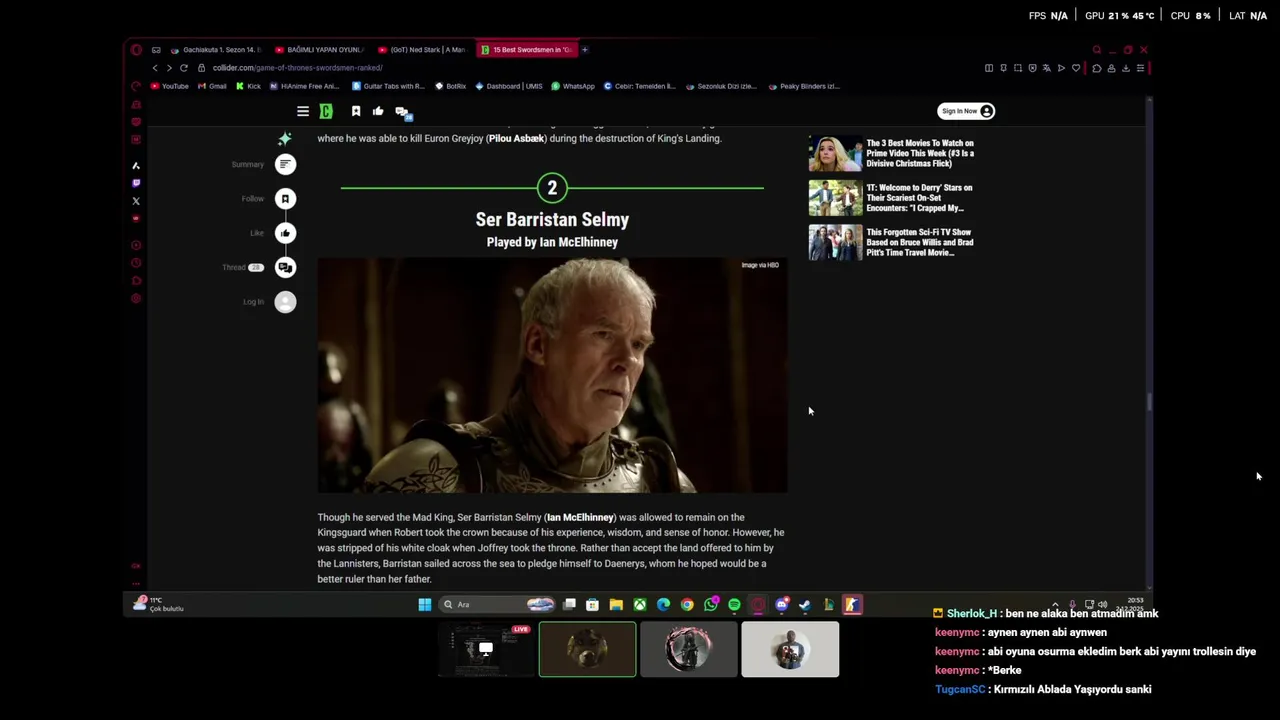Open a new browser tab

(x=585, y=49)
